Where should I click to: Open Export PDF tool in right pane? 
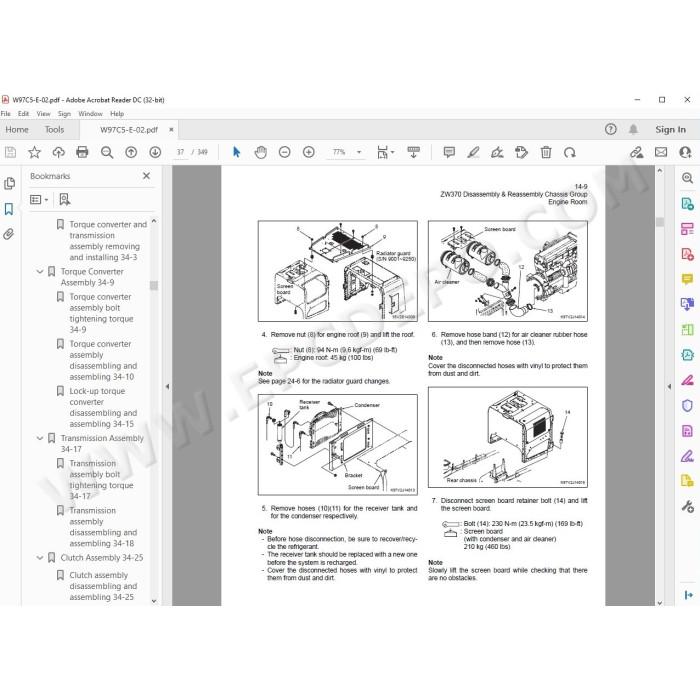coord(688,204)
